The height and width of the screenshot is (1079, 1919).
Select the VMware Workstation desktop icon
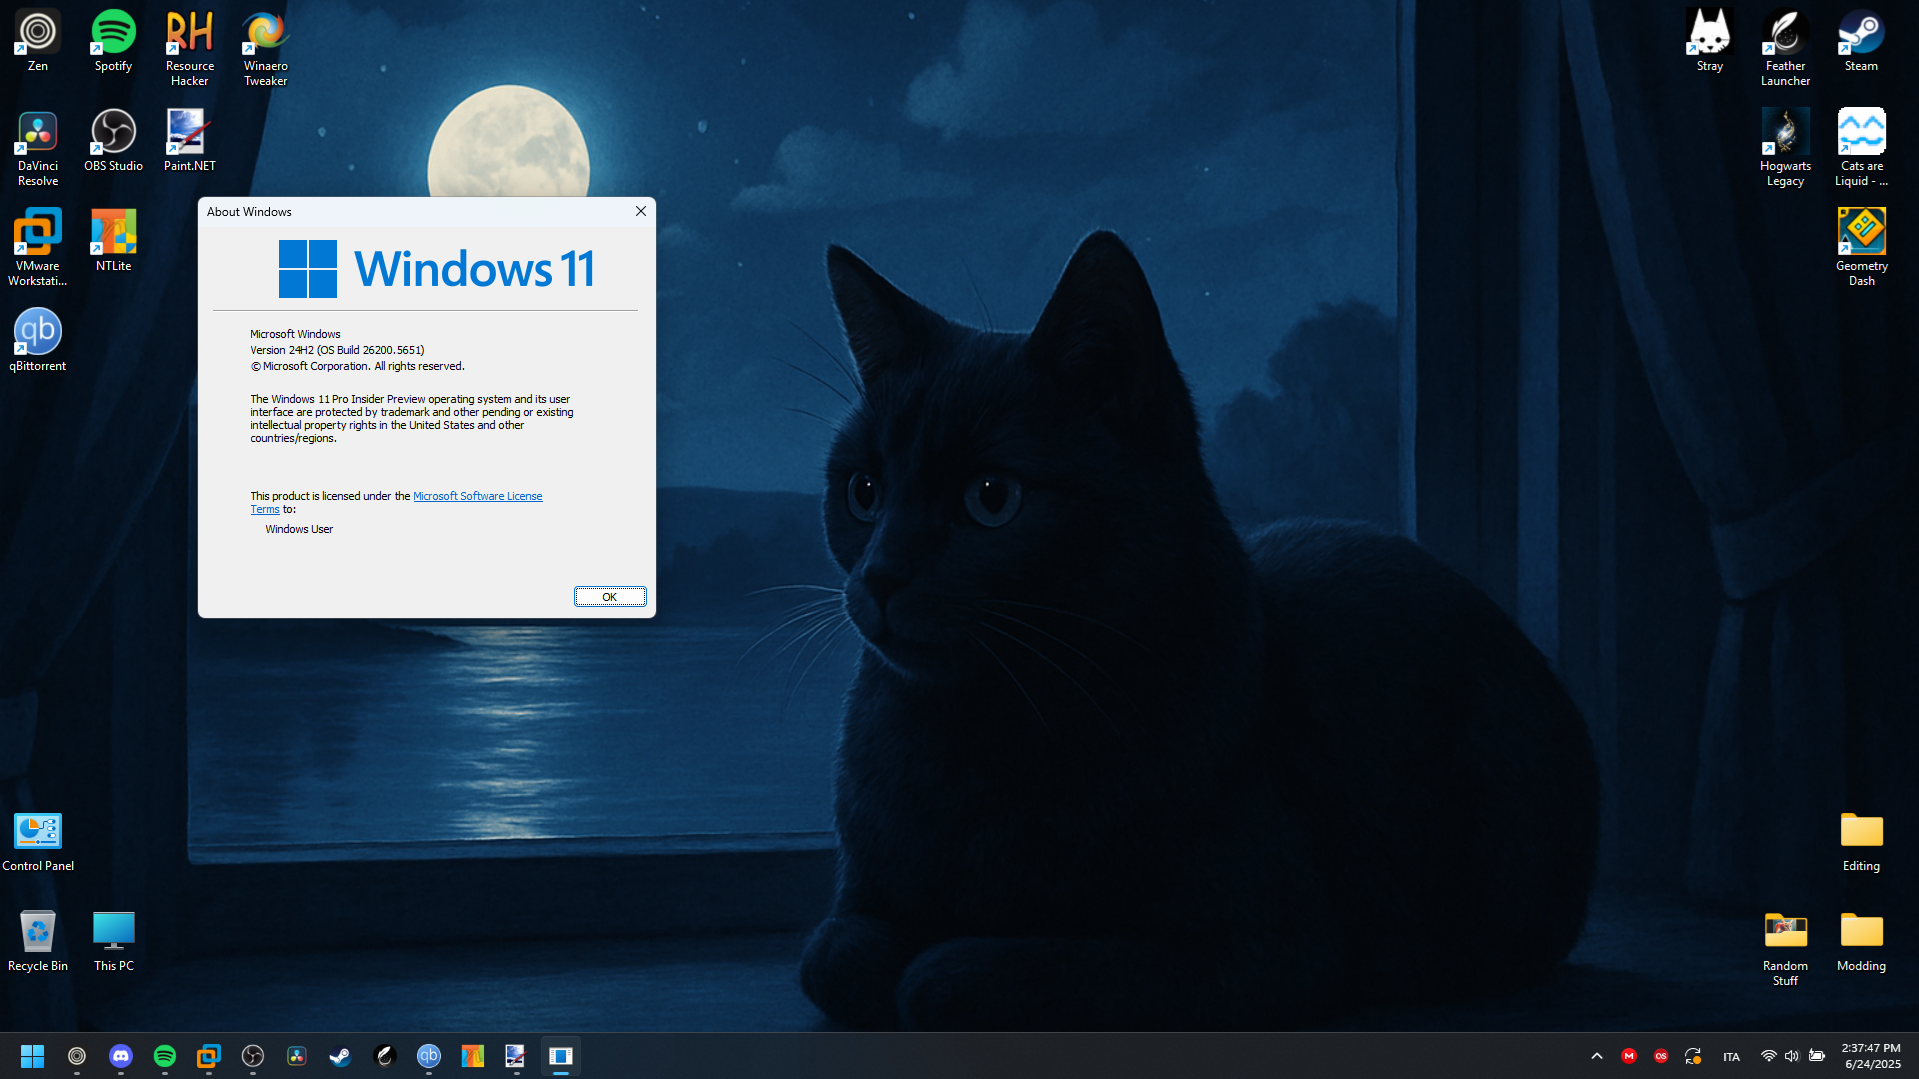(x=38, y=247)
